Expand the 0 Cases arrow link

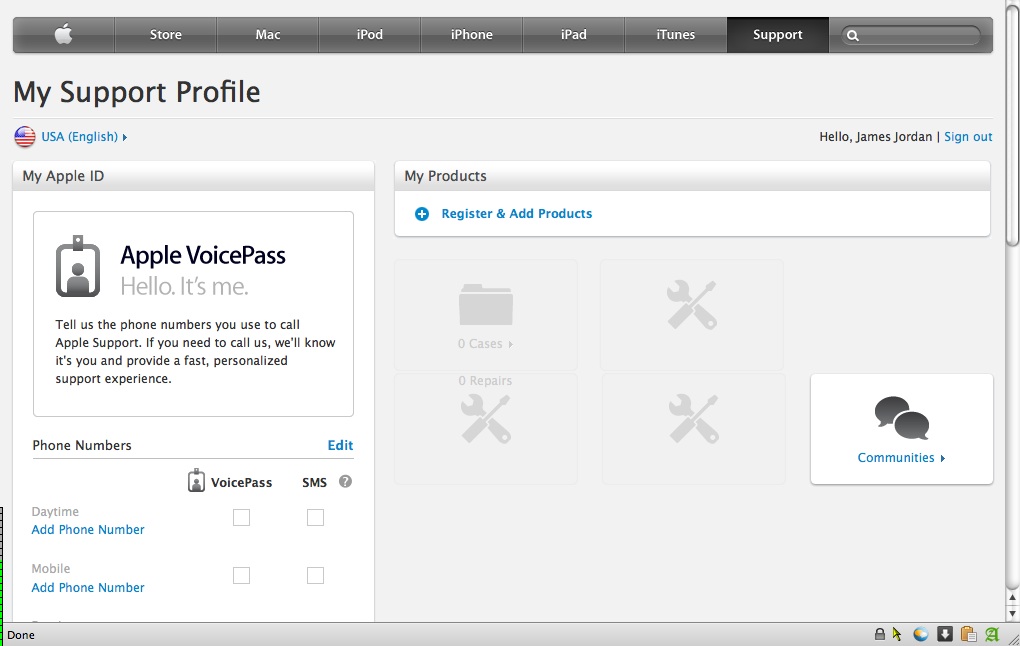point(485,343)
